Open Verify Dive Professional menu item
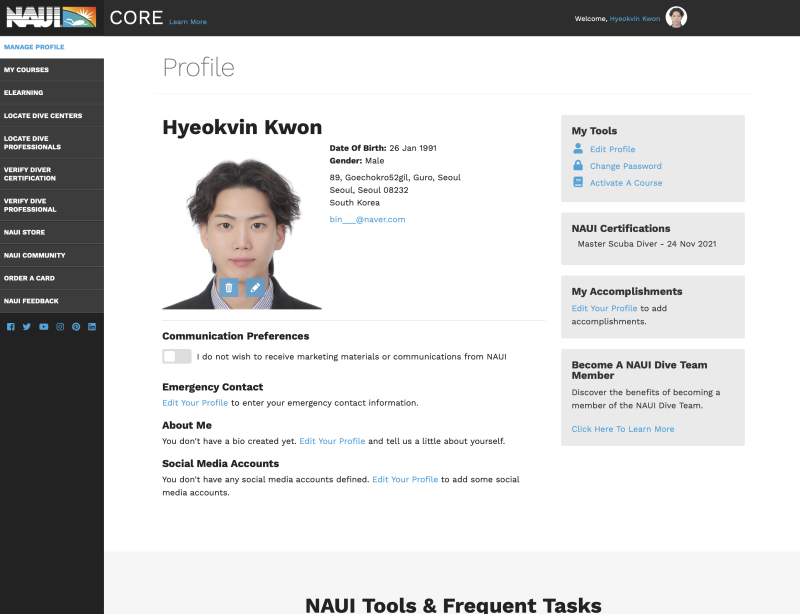This screenshot has height=614, width=800. [52, 205]
